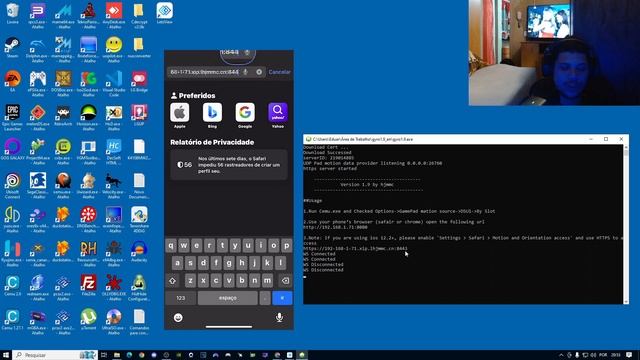
Task: Tap the q key on the keyboard
Action: 171,246
